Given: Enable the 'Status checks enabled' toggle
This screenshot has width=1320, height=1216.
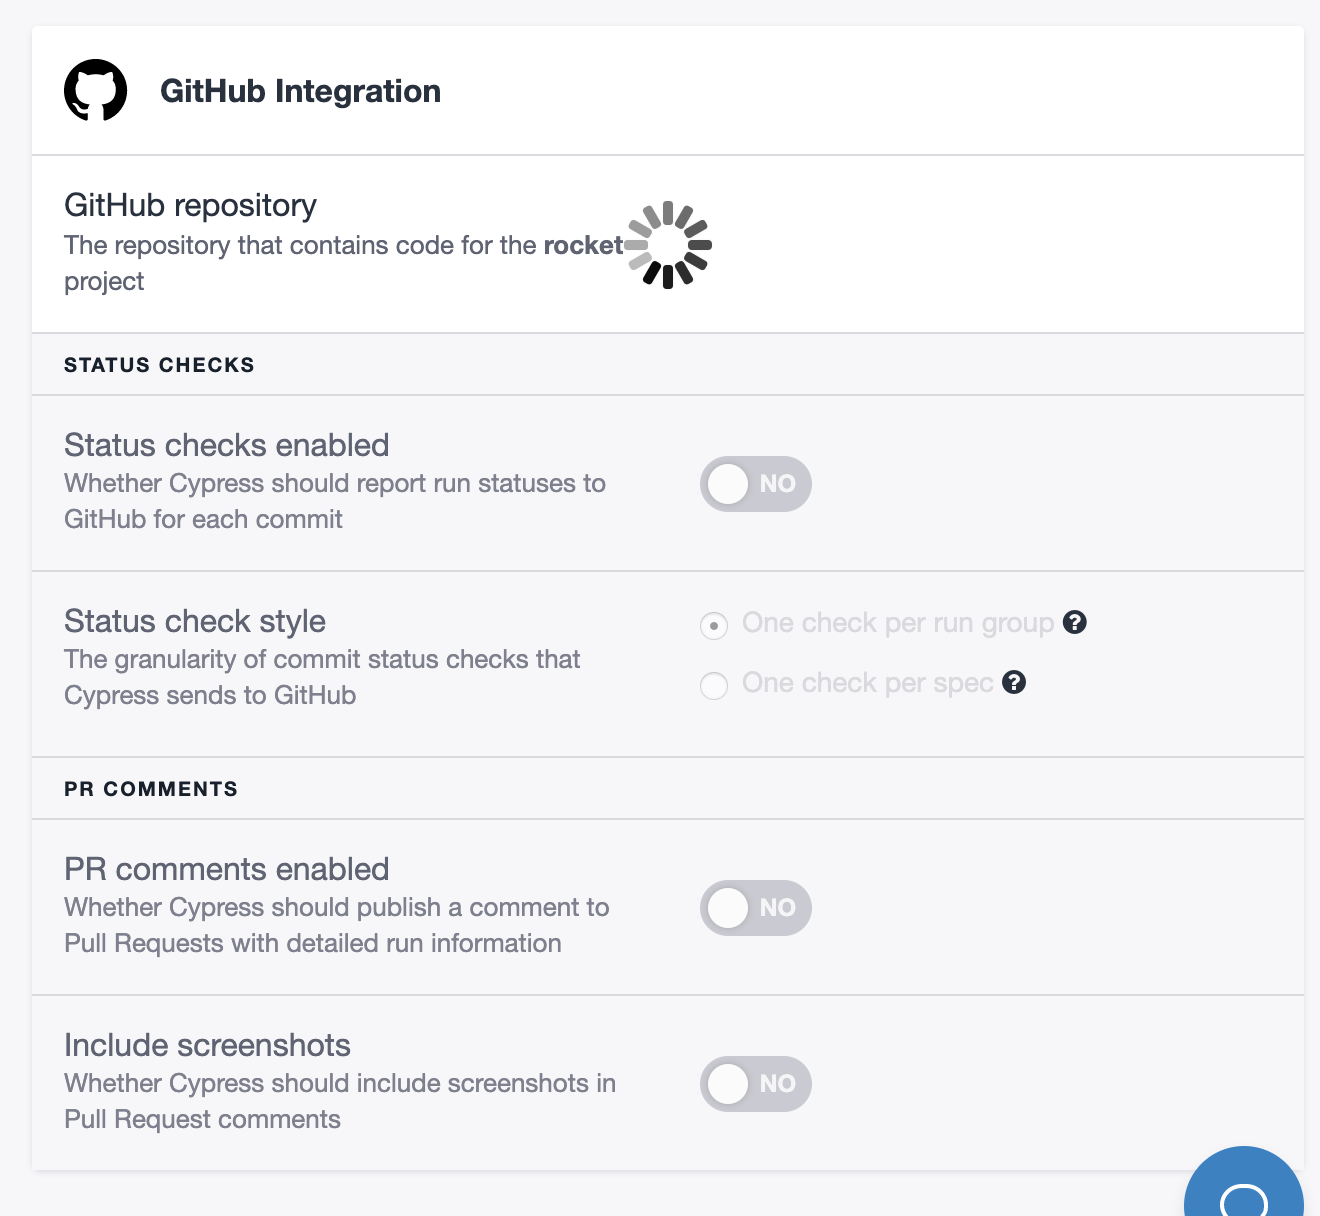Looking at the screenshot, I should click(x=755, y=483).
